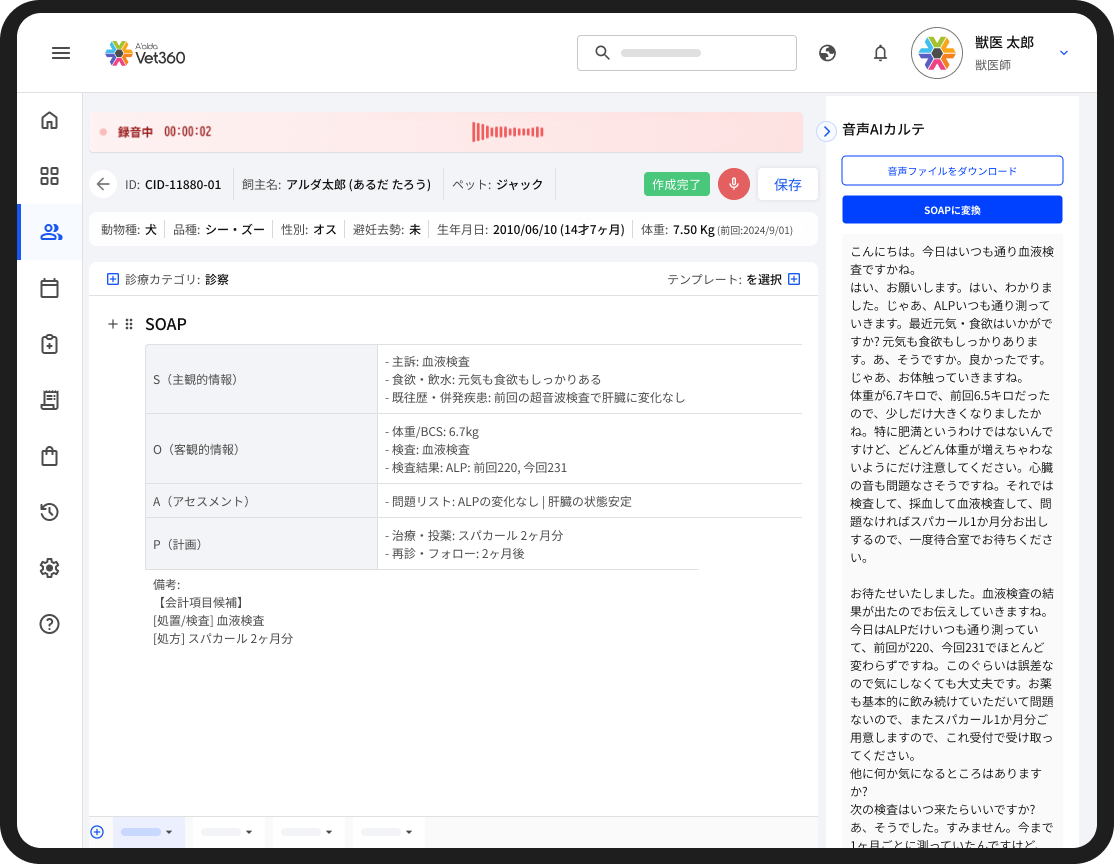Image resolution: width=1114 pixels, height=864 pixels.
Task: Click the Vet360 logo
Action: (x=145, y=53)
